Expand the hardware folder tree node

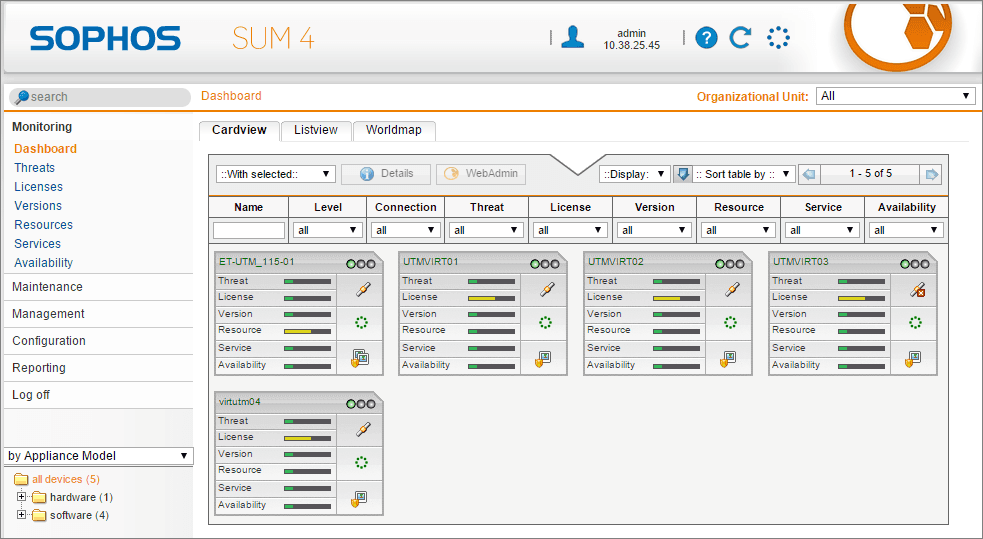point(21,496)
